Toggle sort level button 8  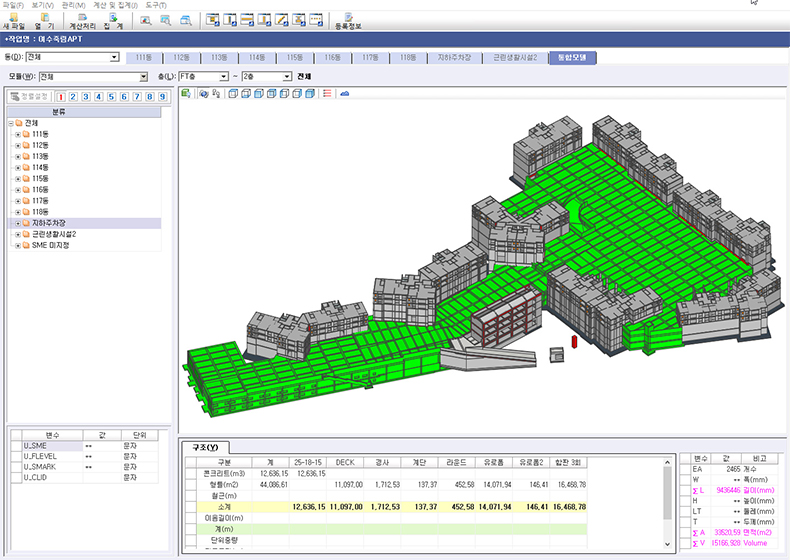(x=150, y=97)
